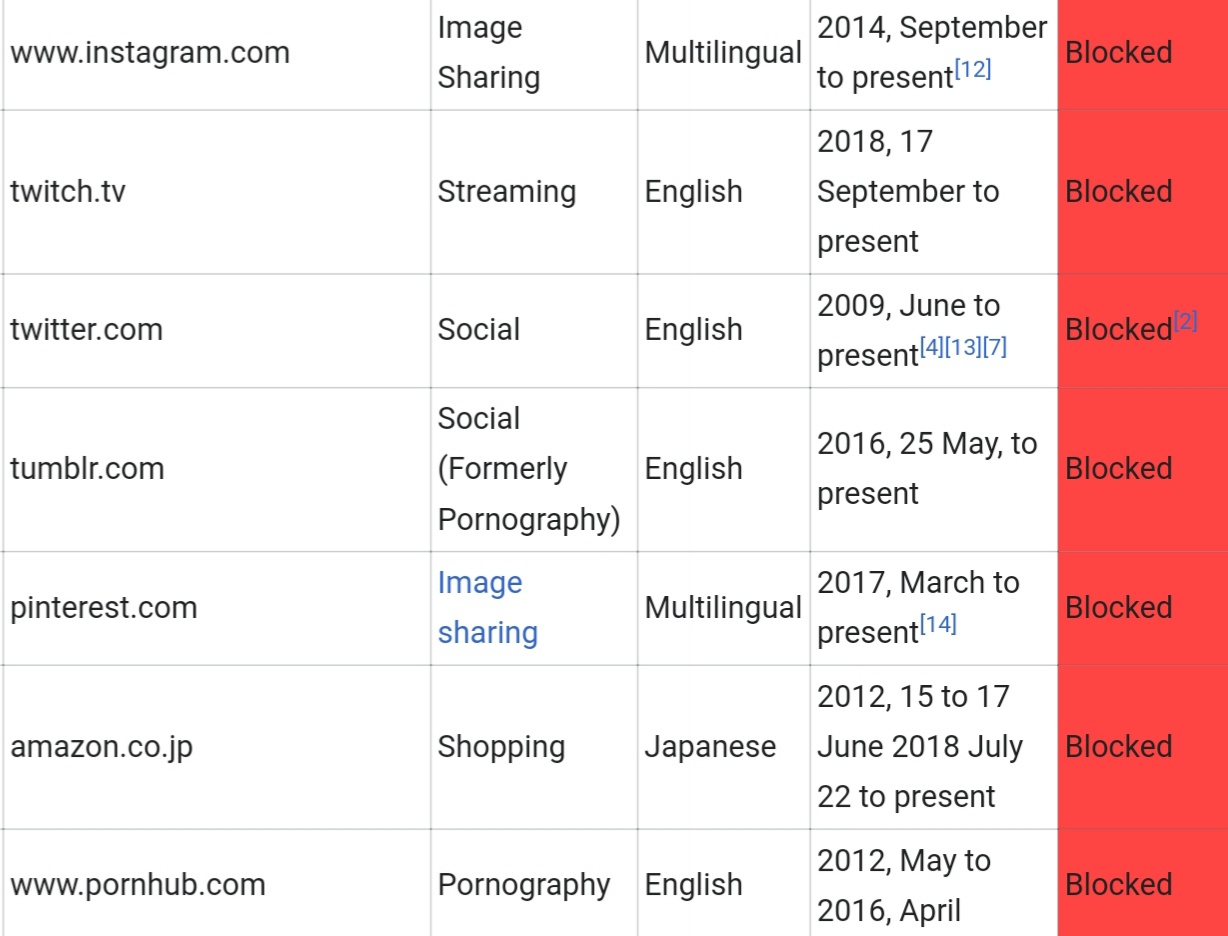Open citation [14] in the Pinterest row

pyautogui.click(x=938, y=625)
